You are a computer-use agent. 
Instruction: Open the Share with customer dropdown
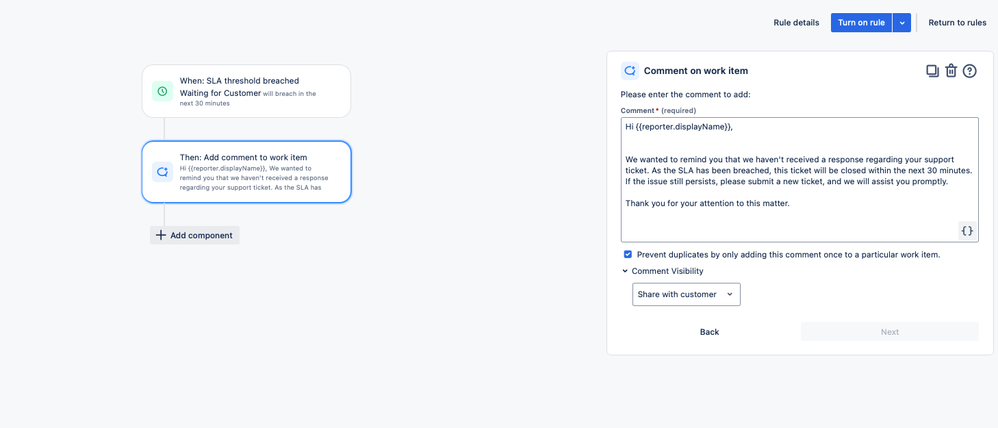tap(686, 294)
